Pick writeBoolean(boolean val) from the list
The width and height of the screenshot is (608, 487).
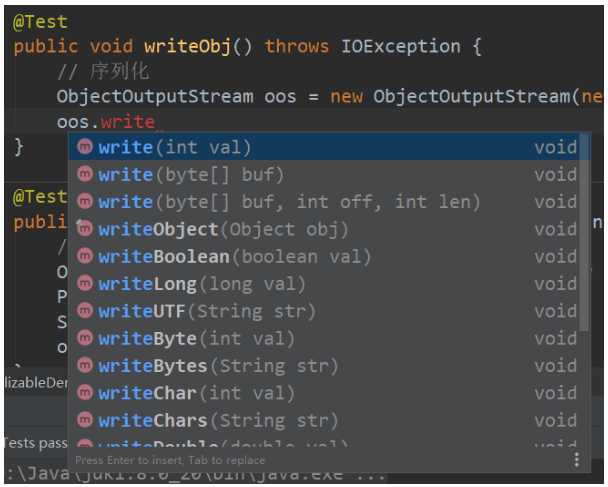[x=326, y=256]
